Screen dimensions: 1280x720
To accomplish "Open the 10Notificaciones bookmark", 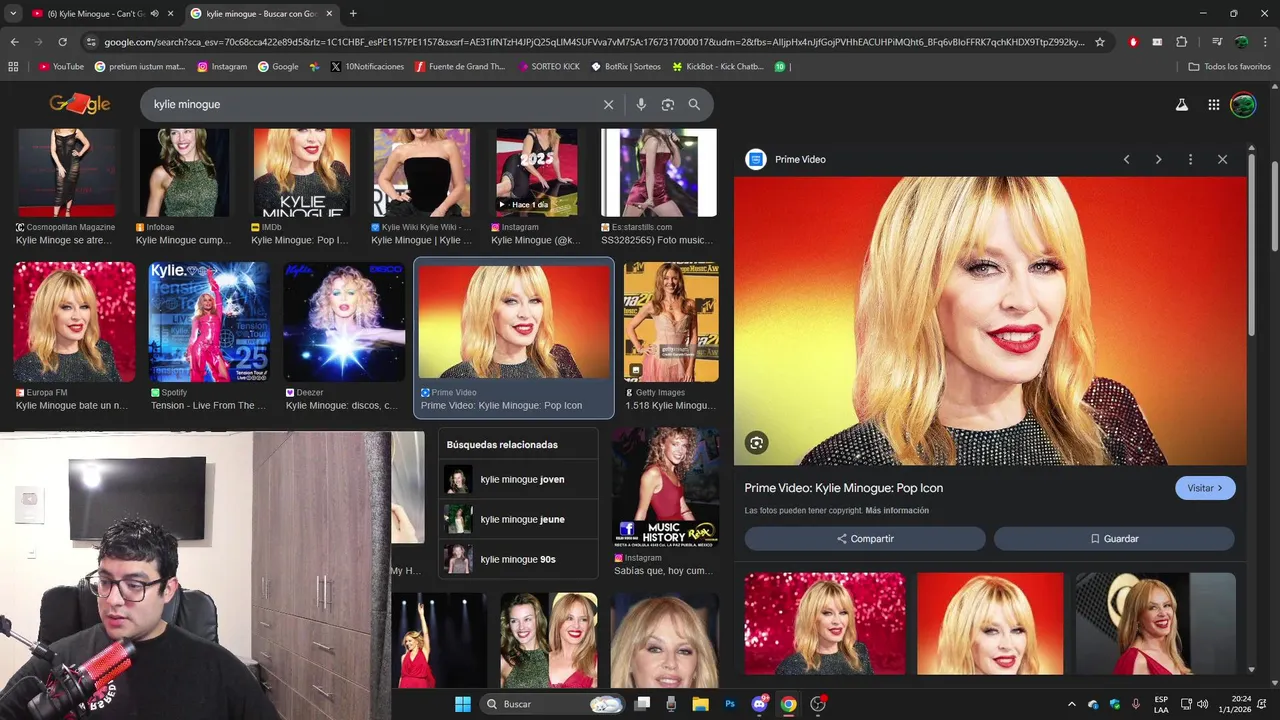I will coord(367,67).
